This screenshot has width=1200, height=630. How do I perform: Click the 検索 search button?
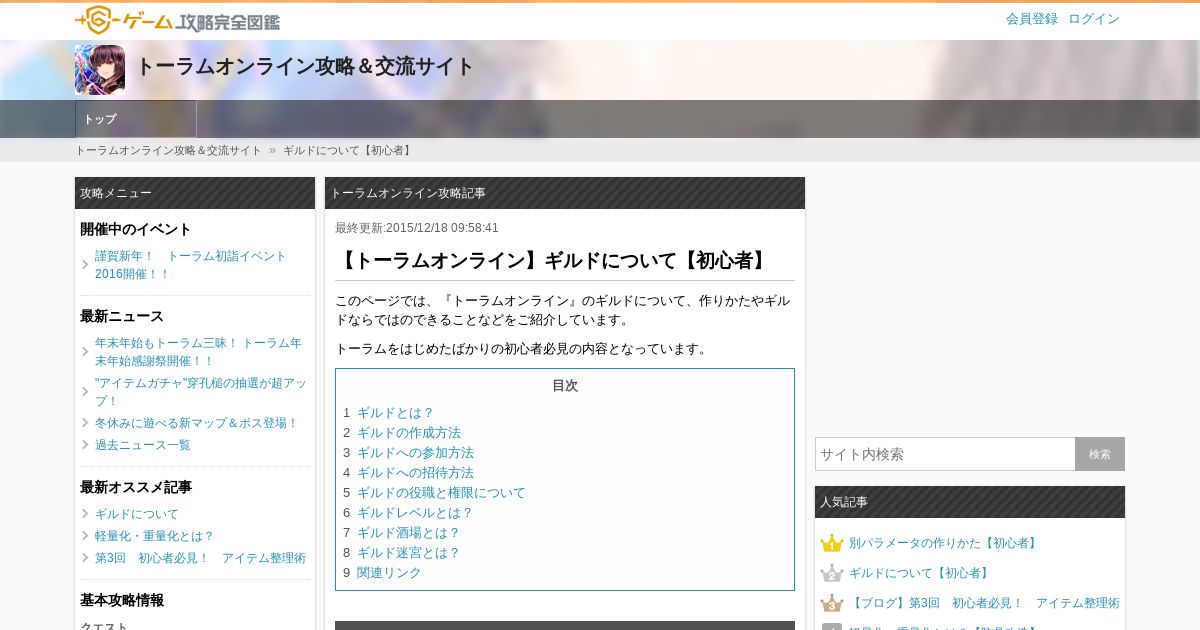coord(1100,454)
